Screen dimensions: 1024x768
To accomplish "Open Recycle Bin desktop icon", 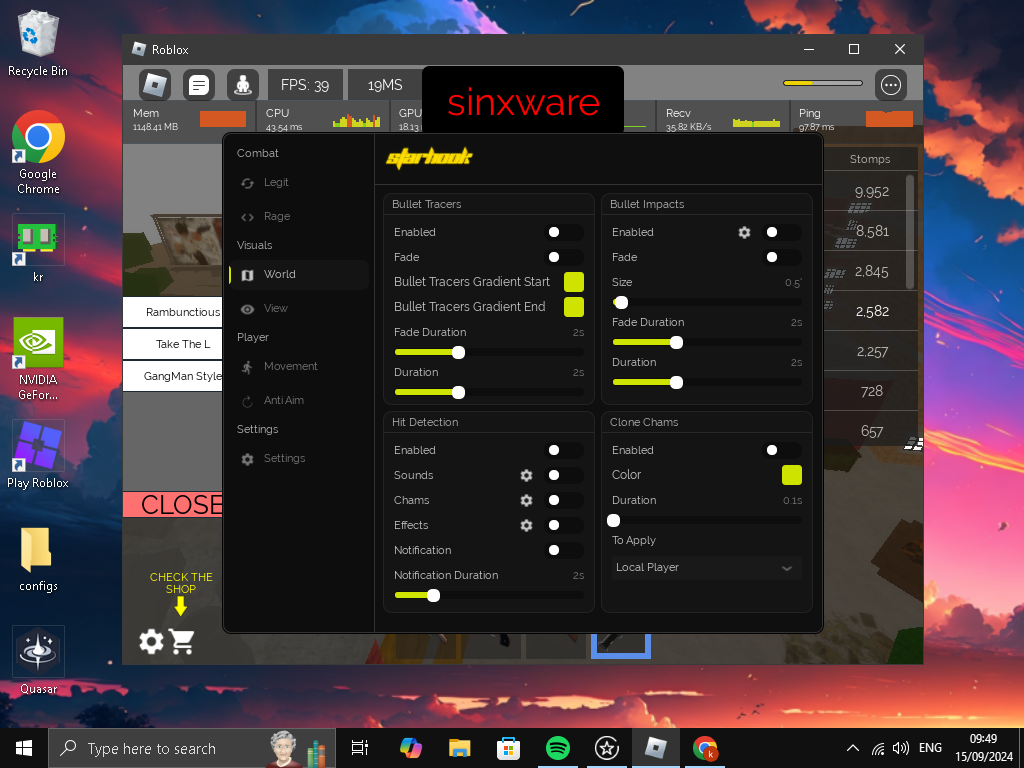I will [38, 44].
